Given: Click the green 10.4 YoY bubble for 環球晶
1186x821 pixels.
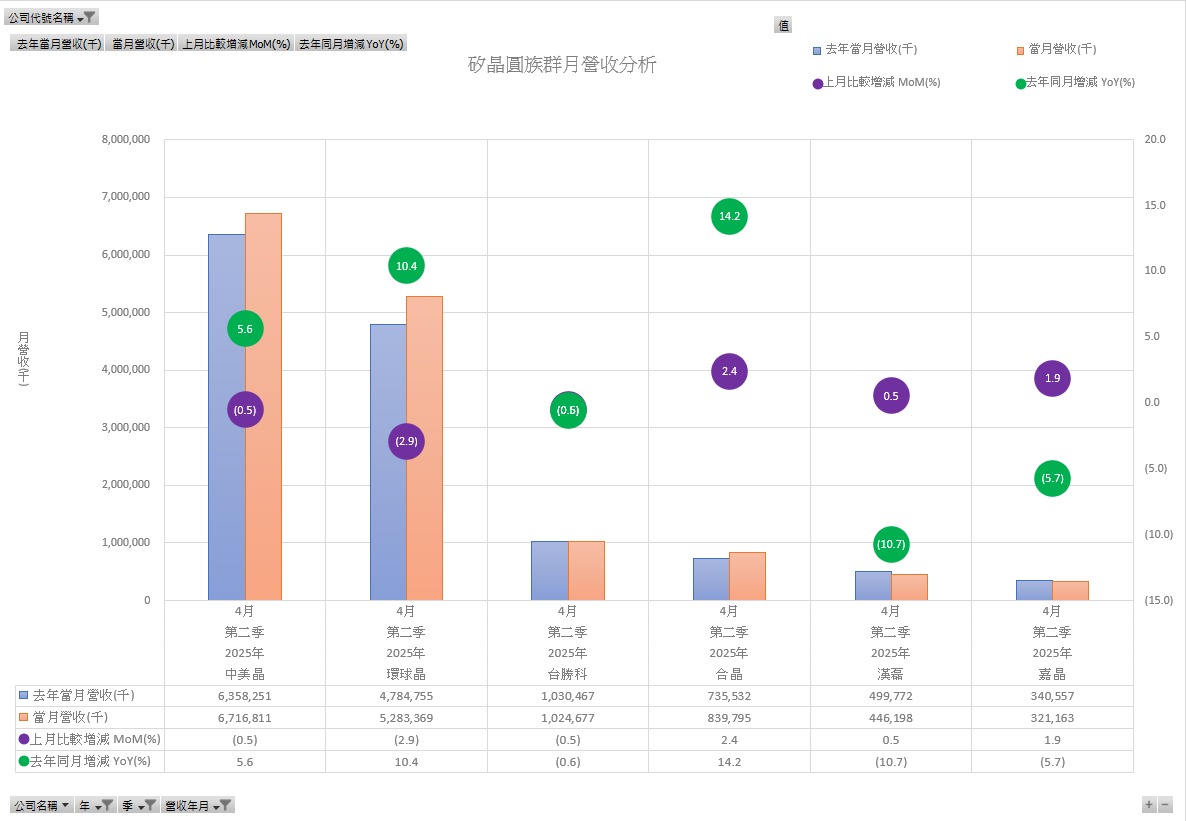Looking at the screenshot, I should coord(406,266).
